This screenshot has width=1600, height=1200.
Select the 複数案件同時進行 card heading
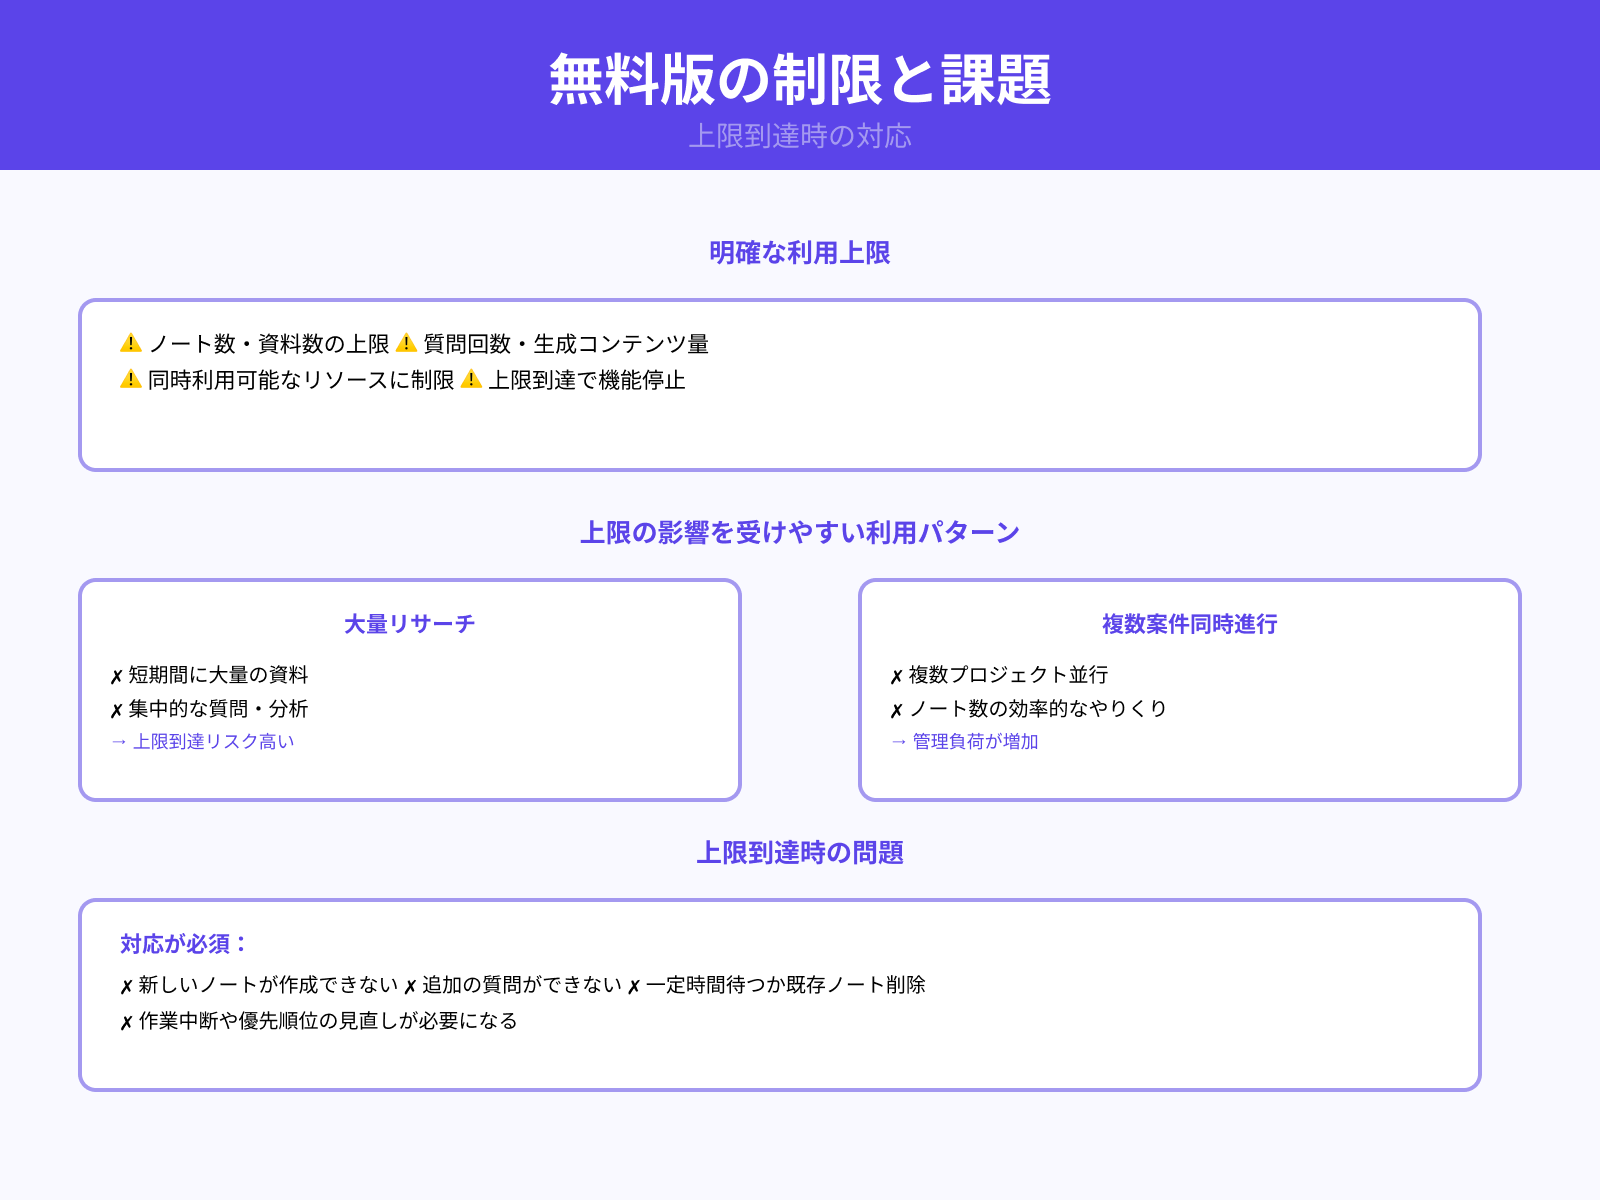1189,623
